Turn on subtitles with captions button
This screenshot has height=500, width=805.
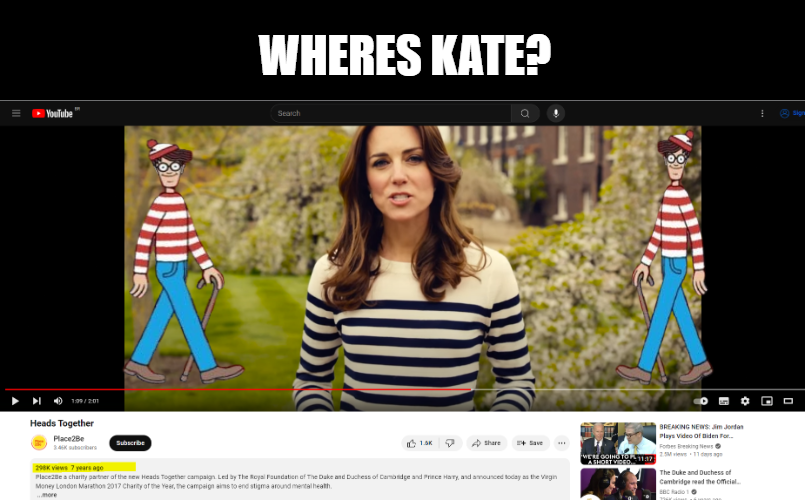(724, 401)
